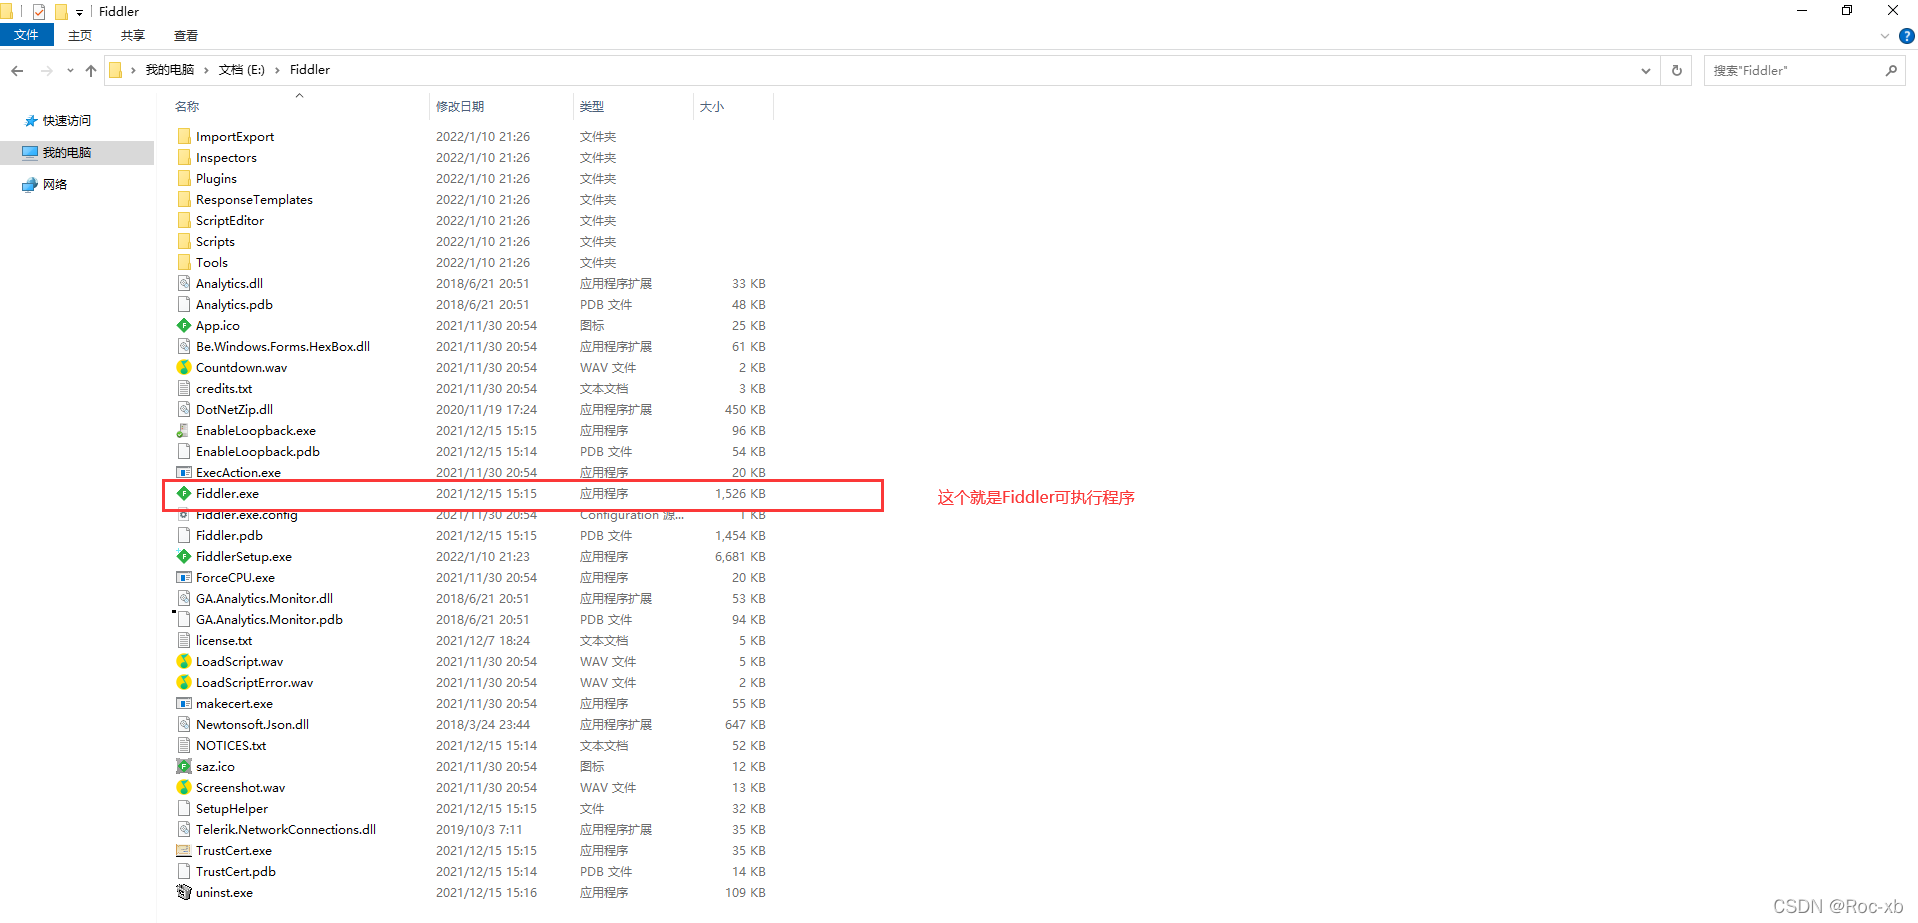The width and height of the screenshot is (1918, 923).
Task: Sort by 大小 column header
Action: point(712,106)
